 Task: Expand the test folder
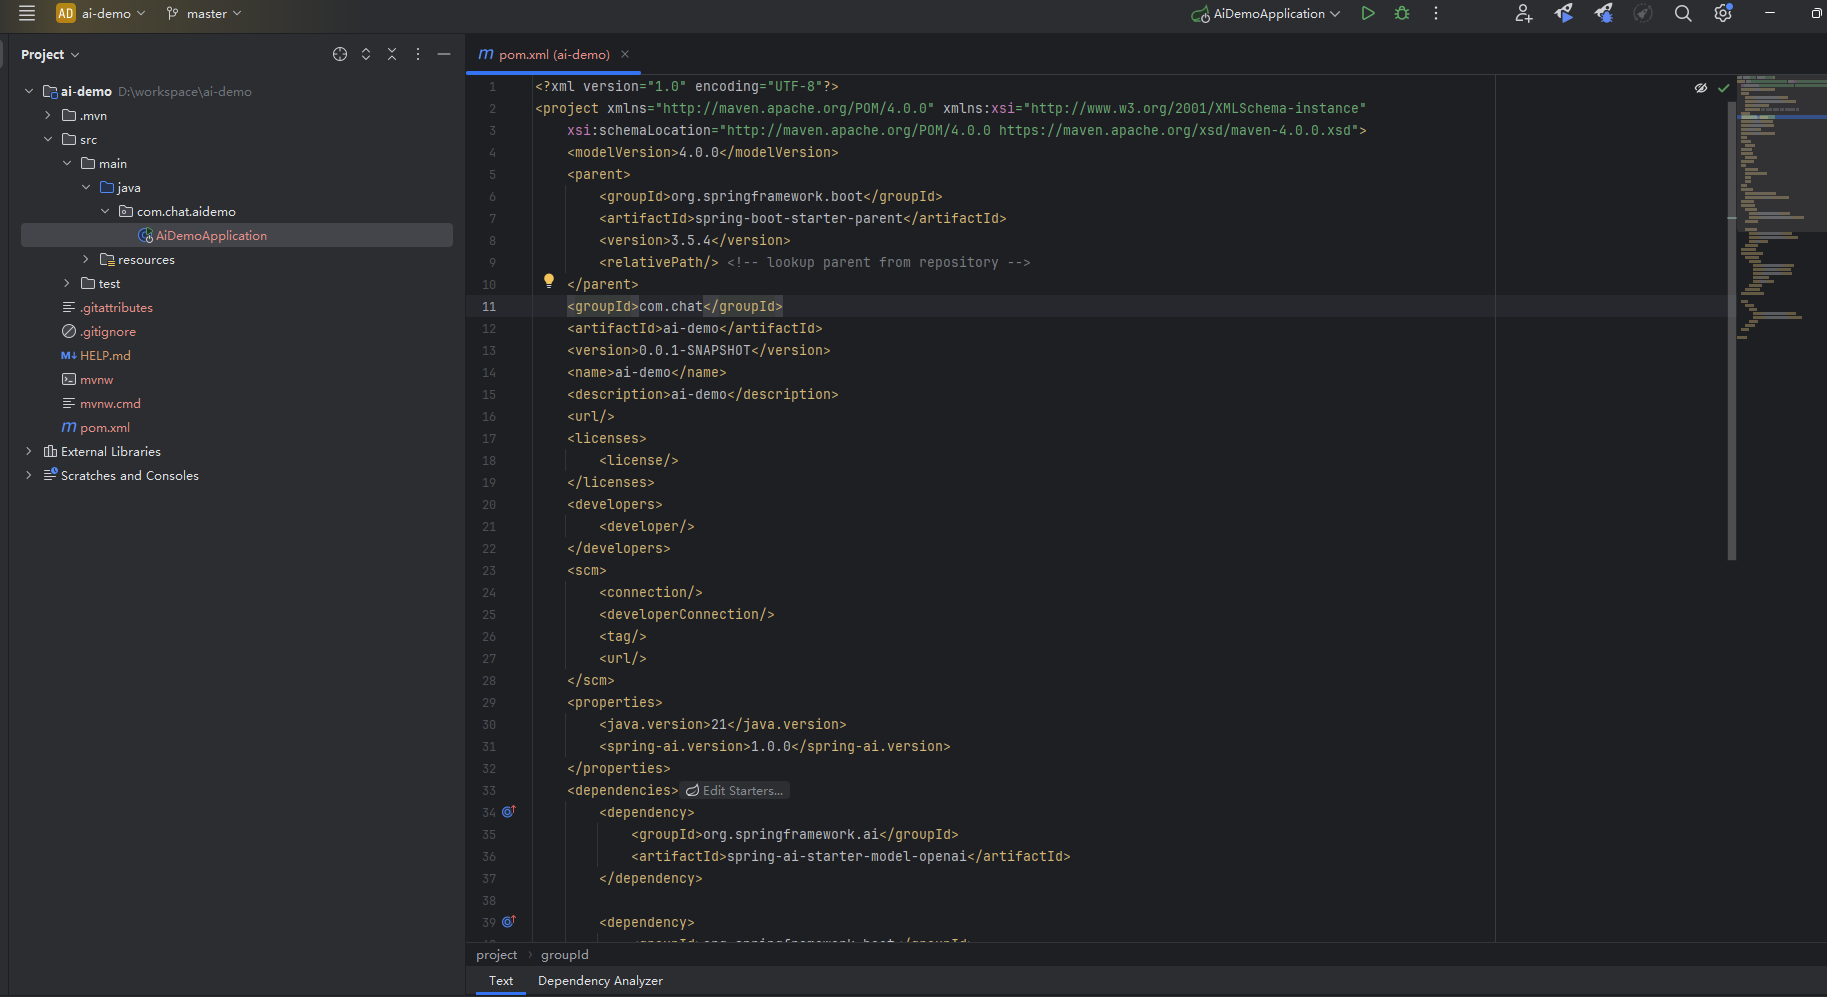tap(67, 283)
